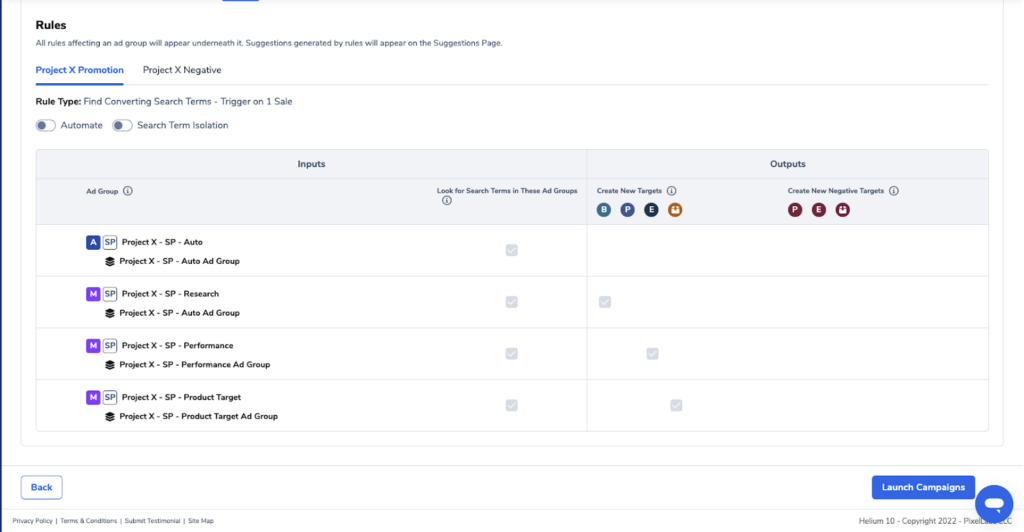1024x532 pixels.
Task: Click the SP badge on Project X - SP - Performance
Action: tap(110, 345)
